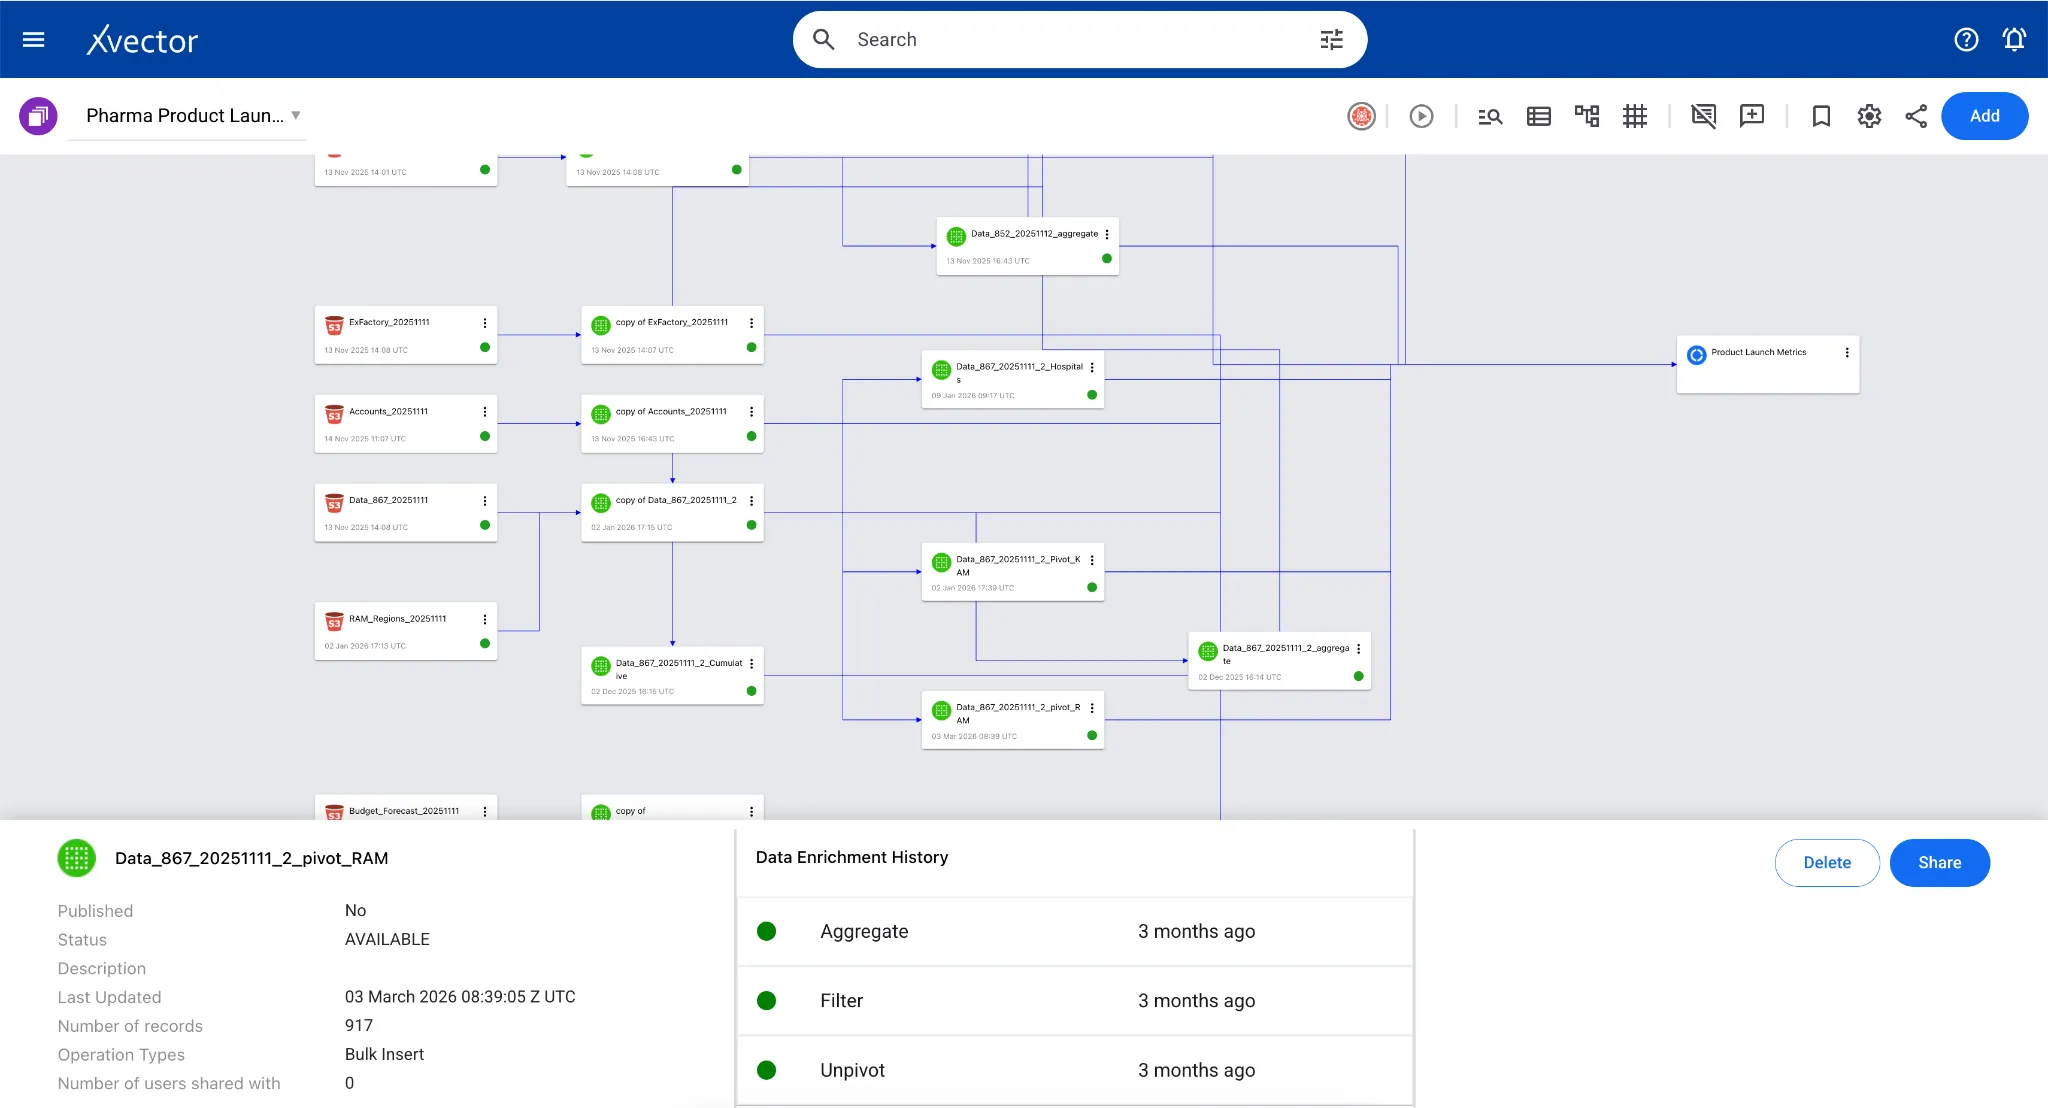Image resolution: width=2048 pixels, height=1108 pixels.
Task: Click the blue Add button
Action: coord(1984,116)
